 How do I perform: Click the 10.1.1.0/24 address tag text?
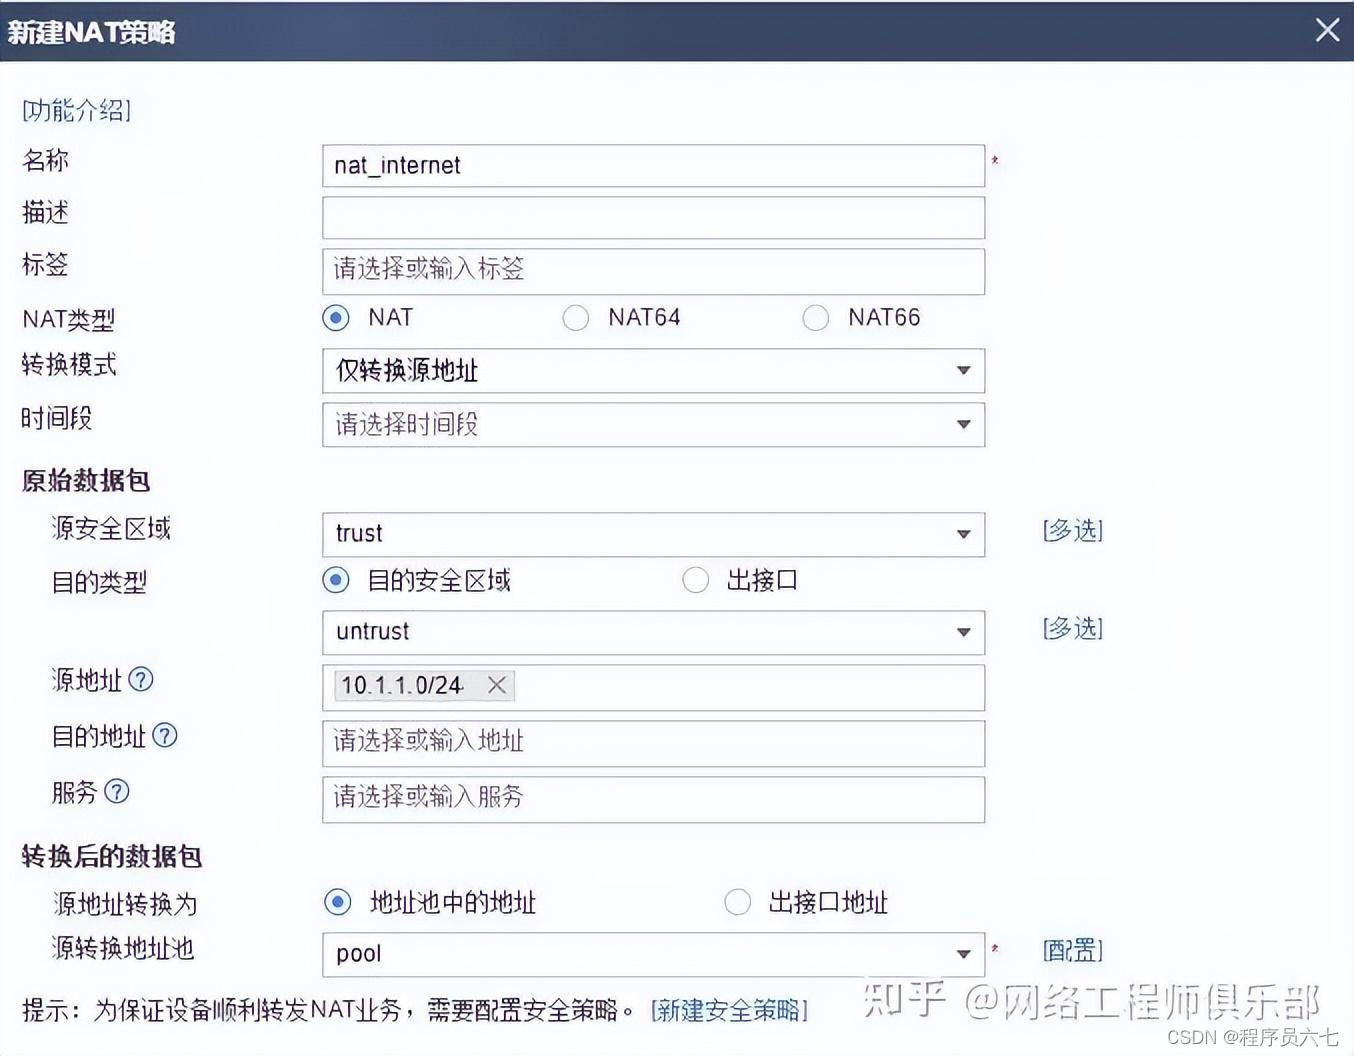[x=402, y=685]
